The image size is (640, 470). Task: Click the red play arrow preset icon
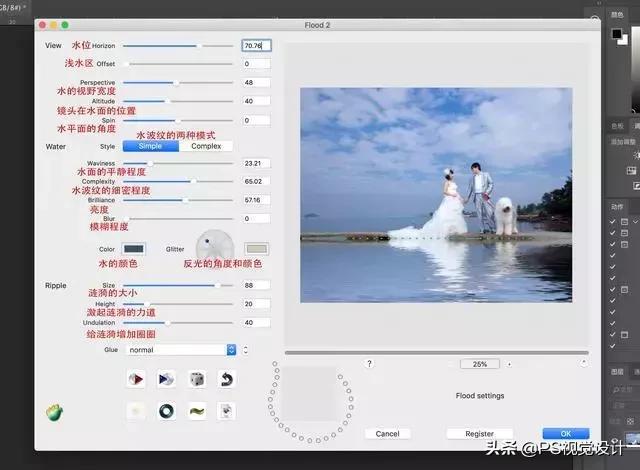click(136, 379)
